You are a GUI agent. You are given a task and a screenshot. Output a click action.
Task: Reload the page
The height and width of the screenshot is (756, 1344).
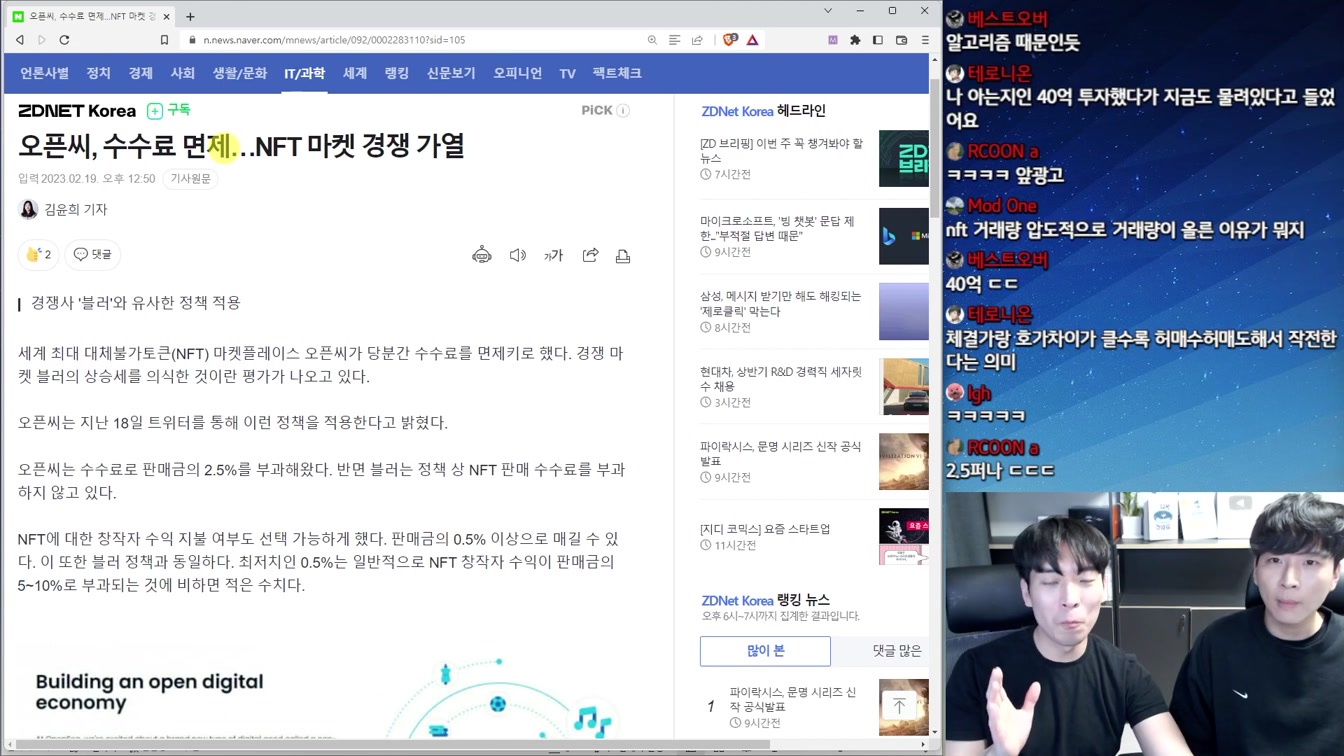point(64,40)
